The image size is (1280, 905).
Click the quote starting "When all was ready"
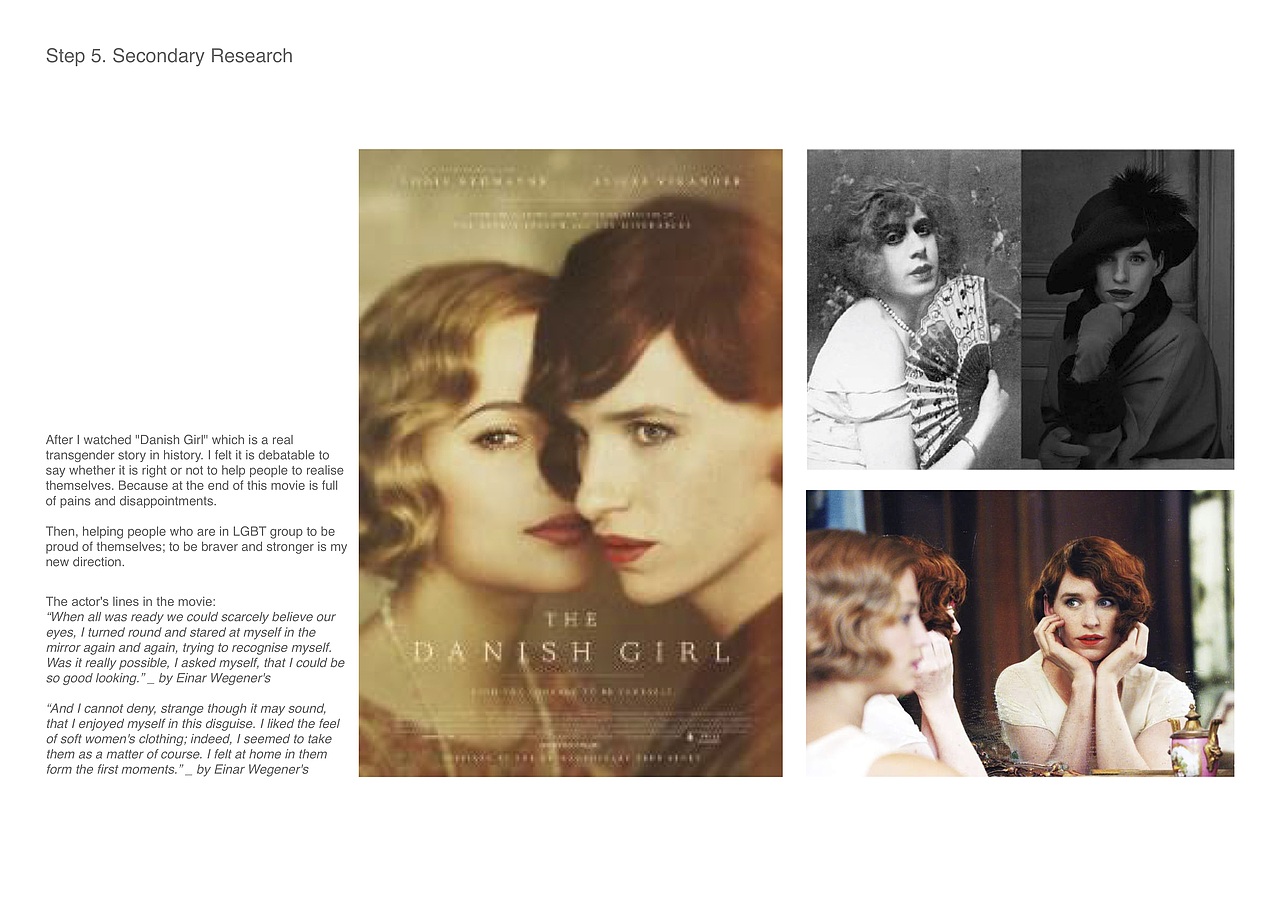[195, 647]
